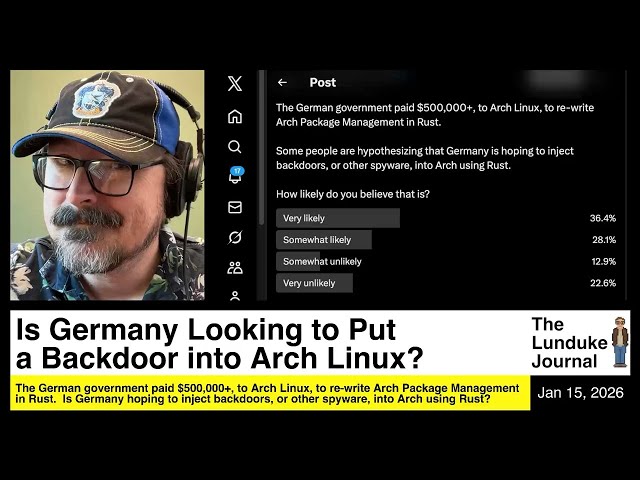
Task: Click the X logo icon
Action: point(235,83)
